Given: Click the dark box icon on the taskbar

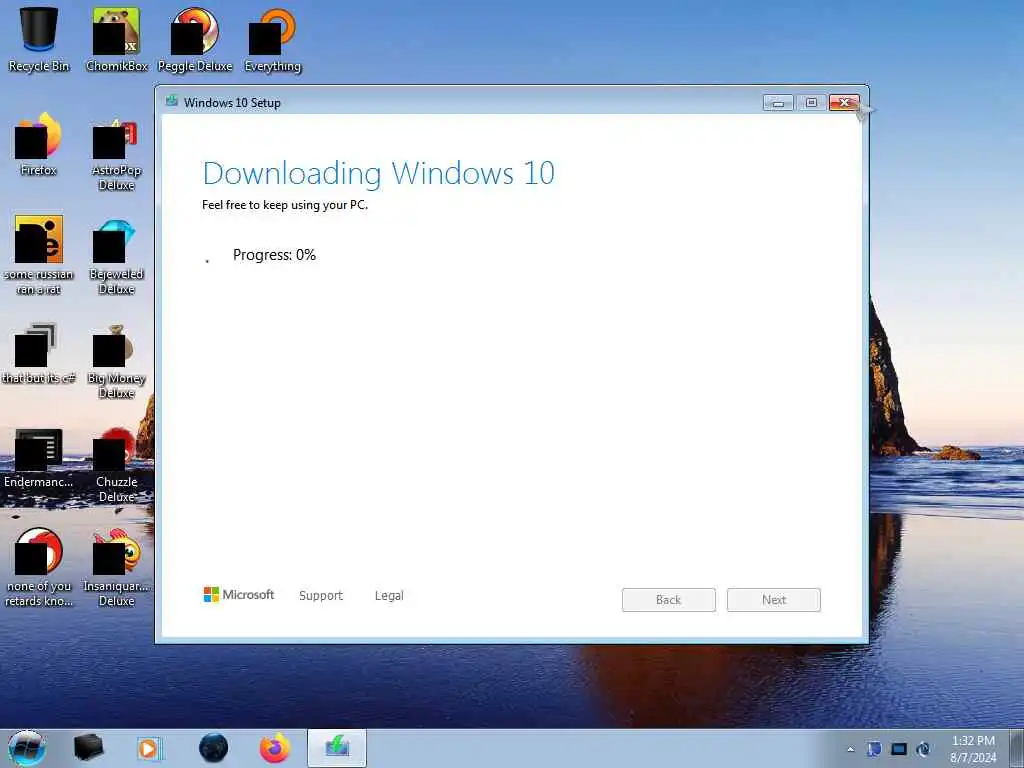Looking at the screenshot, I should [x=88, y=748].
